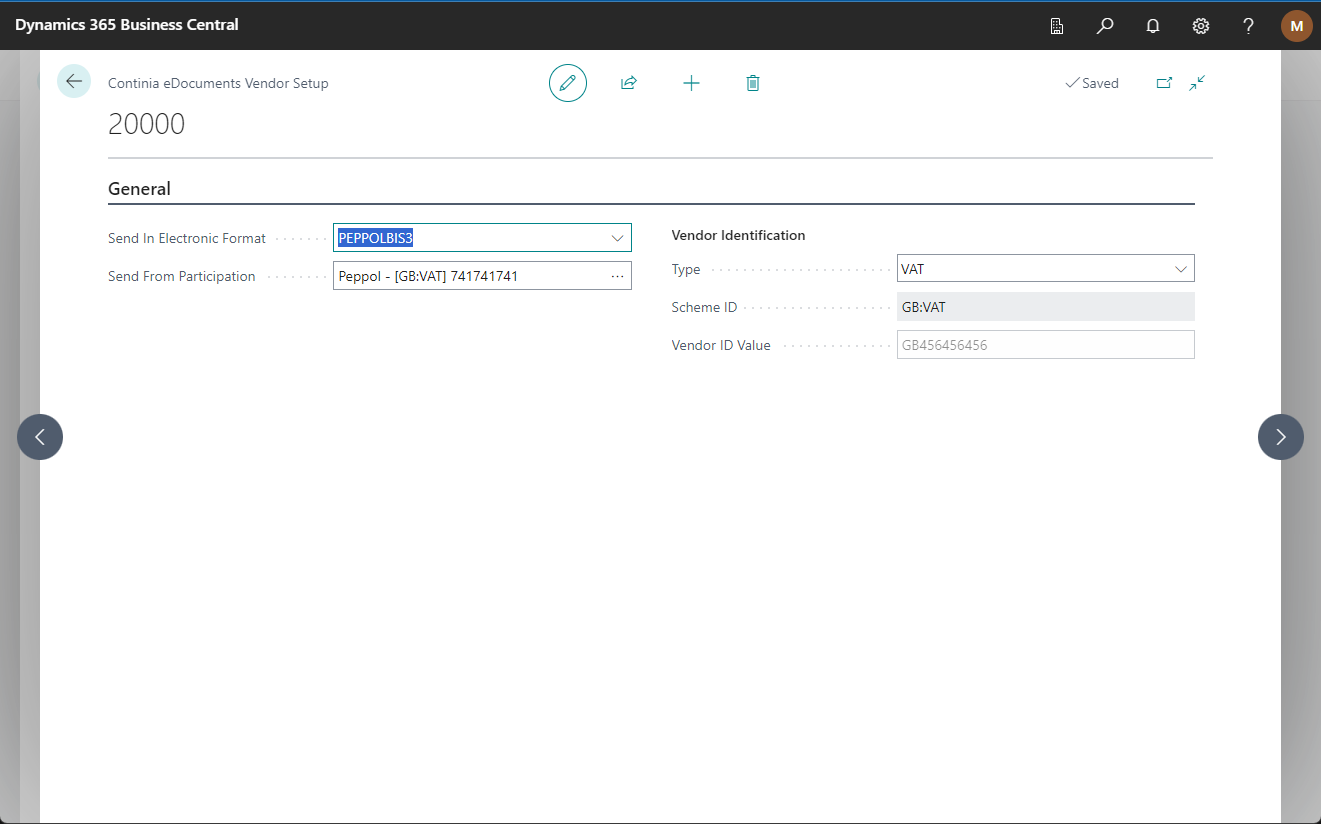
Task: Toggle edit mode with pencil icon
Action: (568, 83)
